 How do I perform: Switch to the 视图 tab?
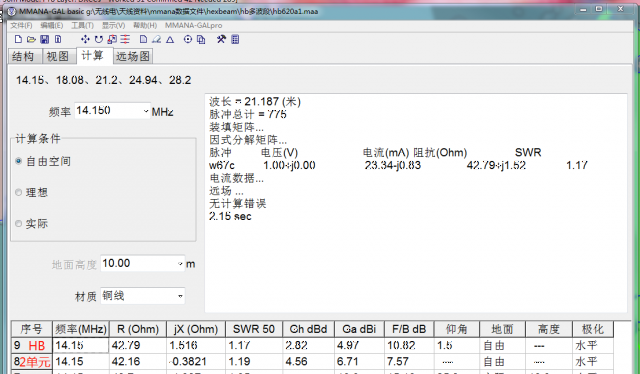(x=58, y=56)
